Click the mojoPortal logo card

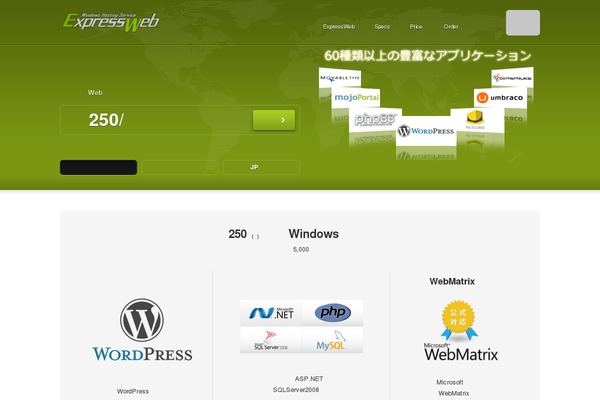click(x=356, y=98)
